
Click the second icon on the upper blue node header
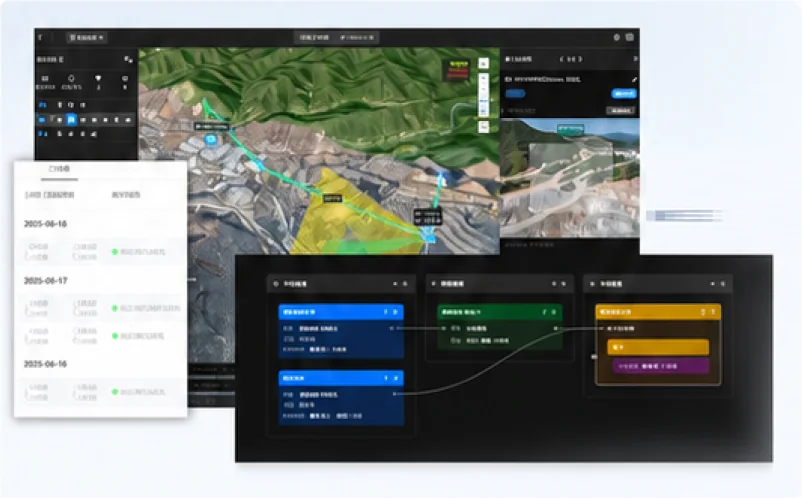point(395,312)
